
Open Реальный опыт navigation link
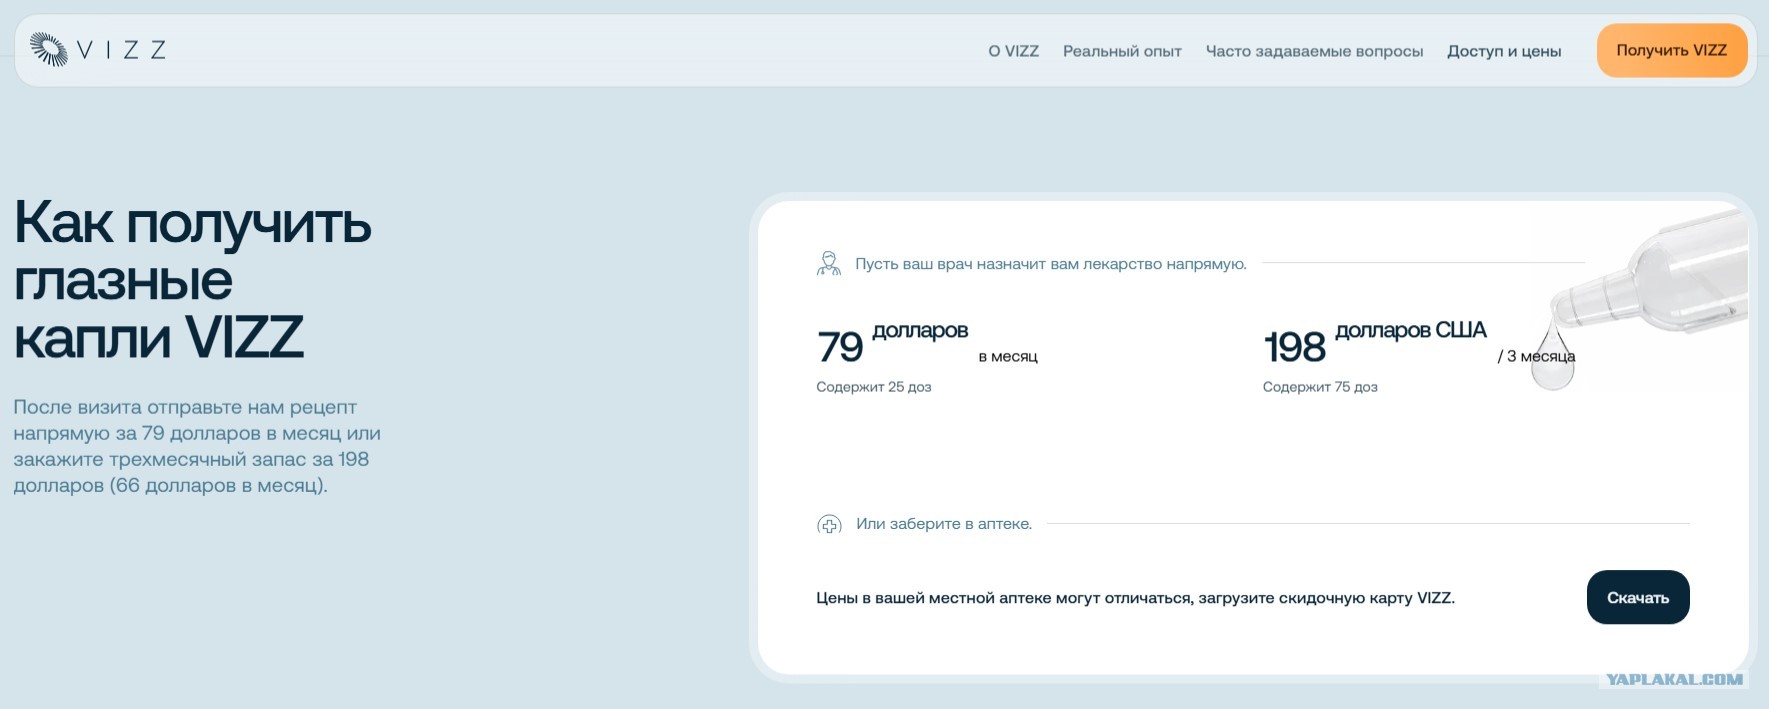point(1122,51)
